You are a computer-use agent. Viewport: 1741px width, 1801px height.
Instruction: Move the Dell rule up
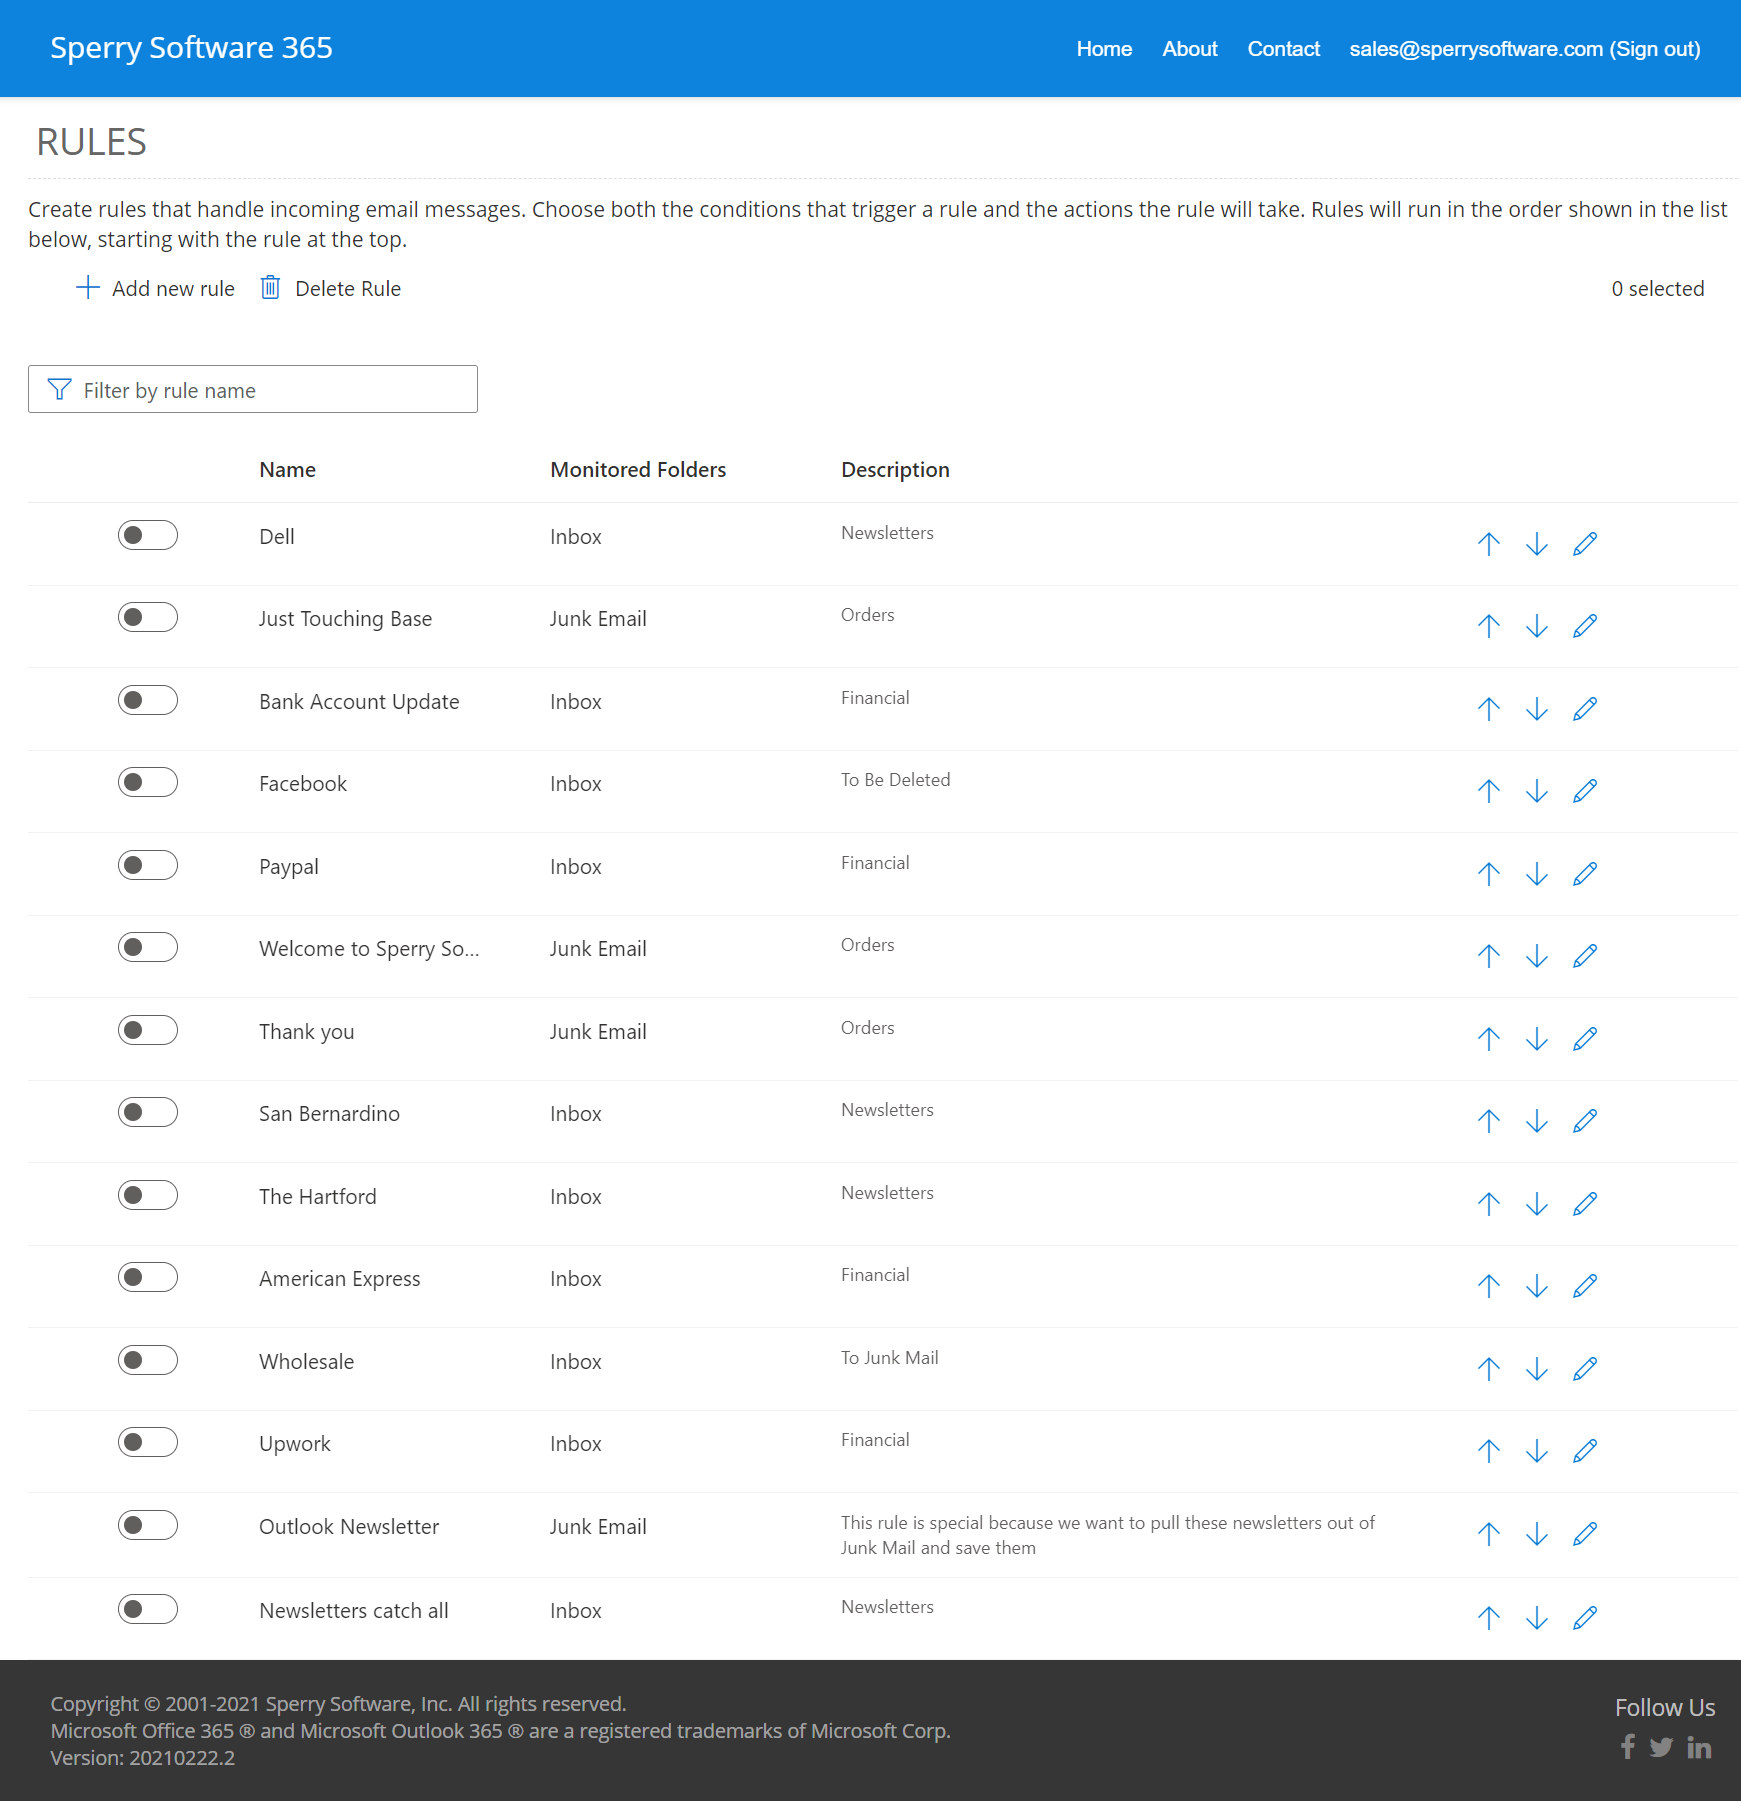coord(1488,544)
